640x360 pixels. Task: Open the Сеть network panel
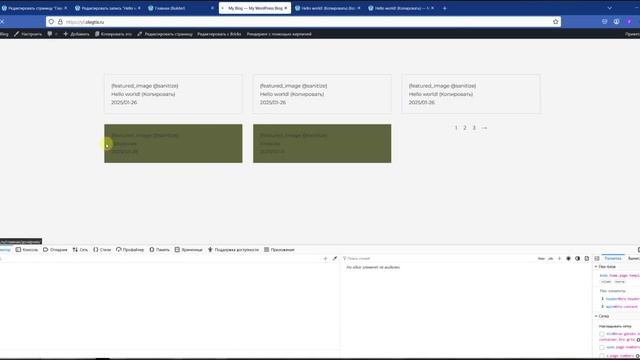[x=80, y=249]
